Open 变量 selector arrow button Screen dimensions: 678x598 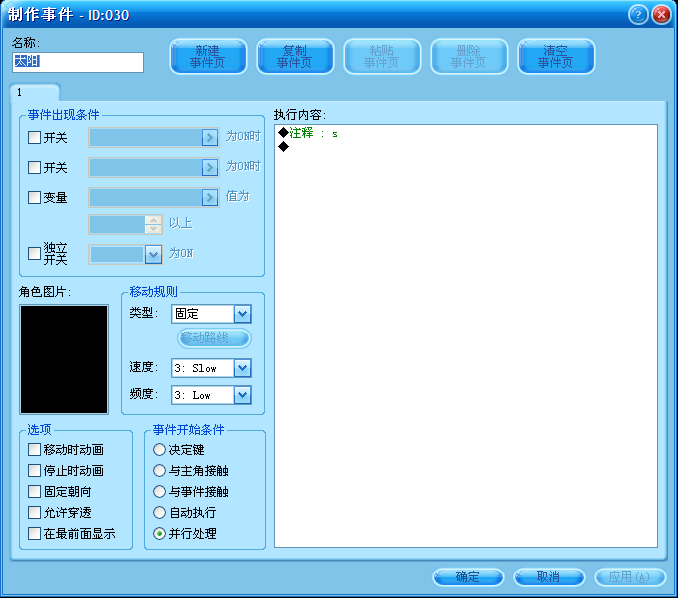210,198
